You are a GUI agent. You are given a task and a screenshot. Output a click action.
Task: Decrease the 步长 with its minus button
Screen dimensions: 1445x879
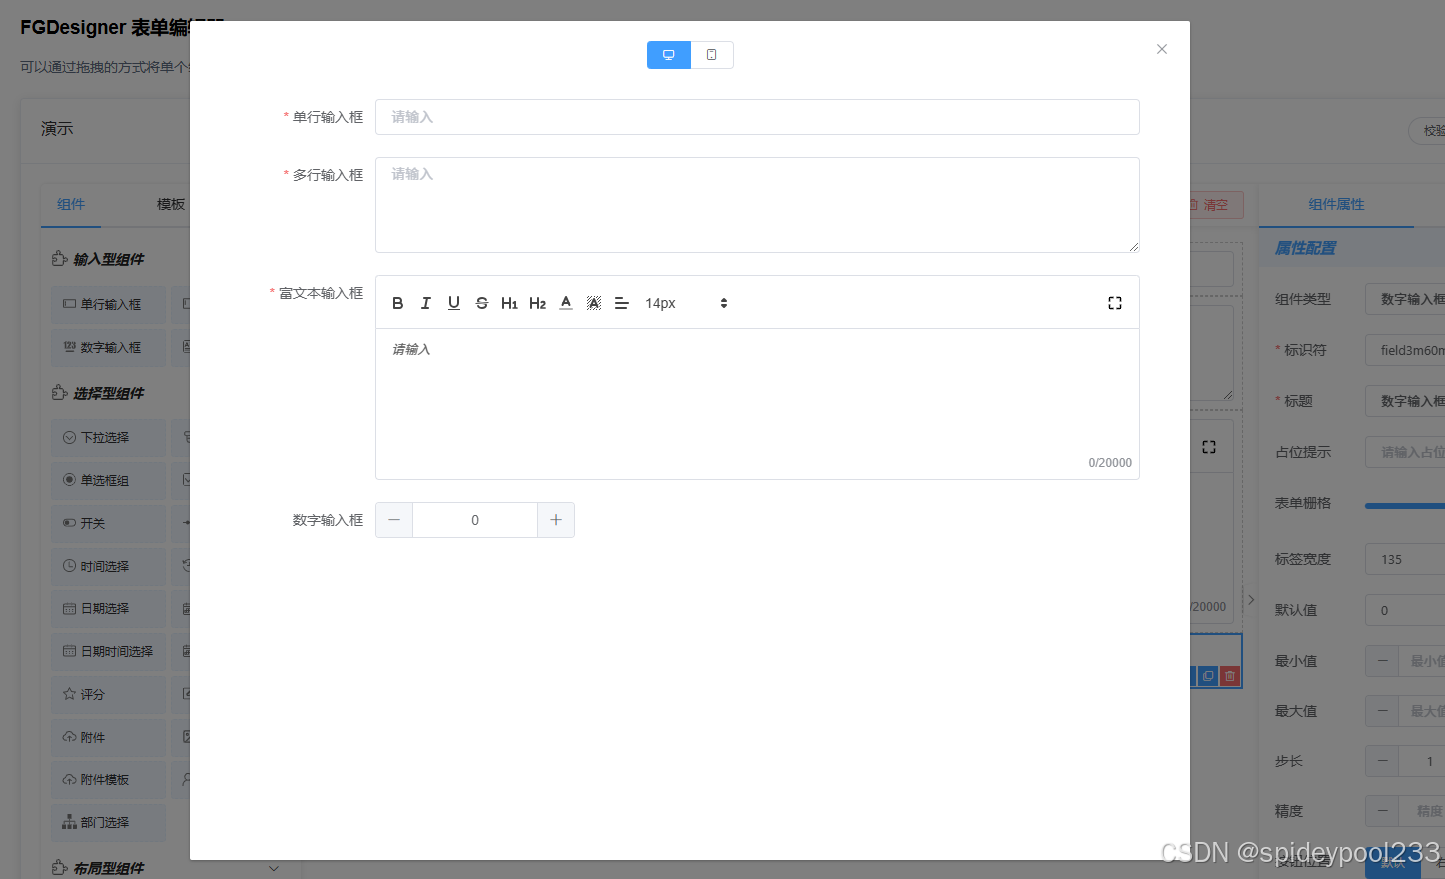[x=1383, y=761]
